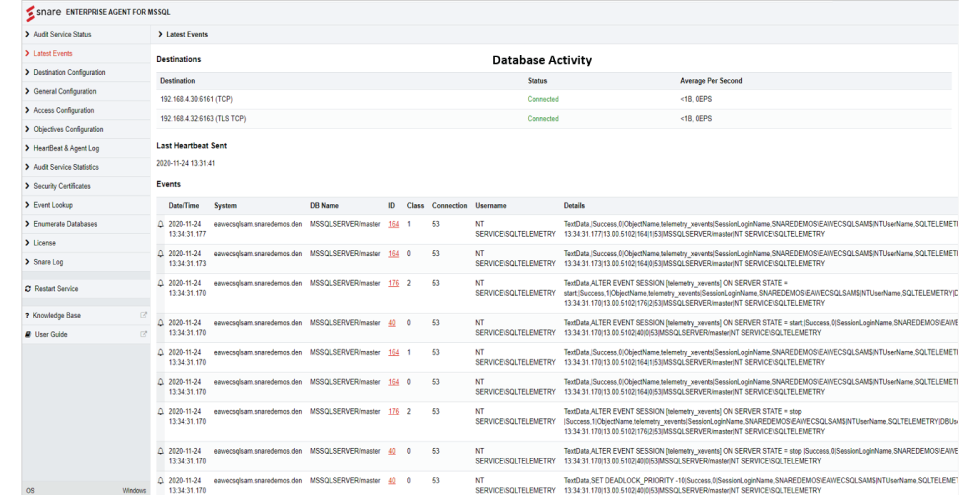Open the Knowledge Base link
This screenshot has height=495, width=980.
(x=56, y=316)
